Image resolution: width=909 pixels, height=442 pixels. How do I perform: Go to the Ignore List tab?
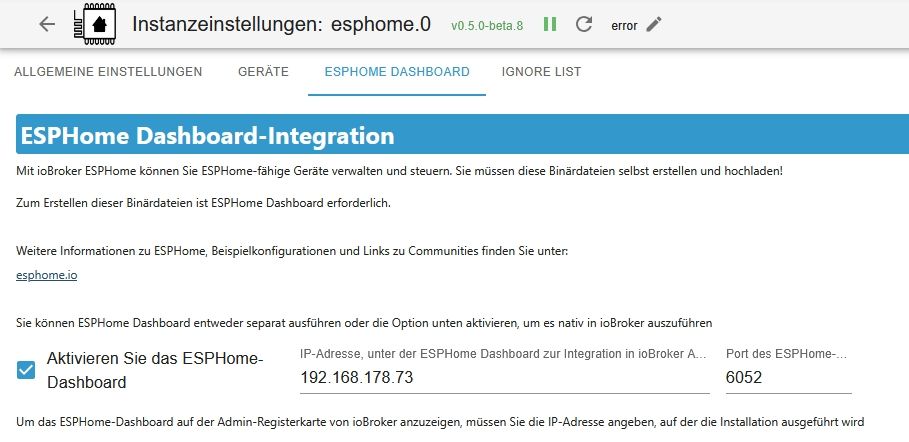coord(541,72)
